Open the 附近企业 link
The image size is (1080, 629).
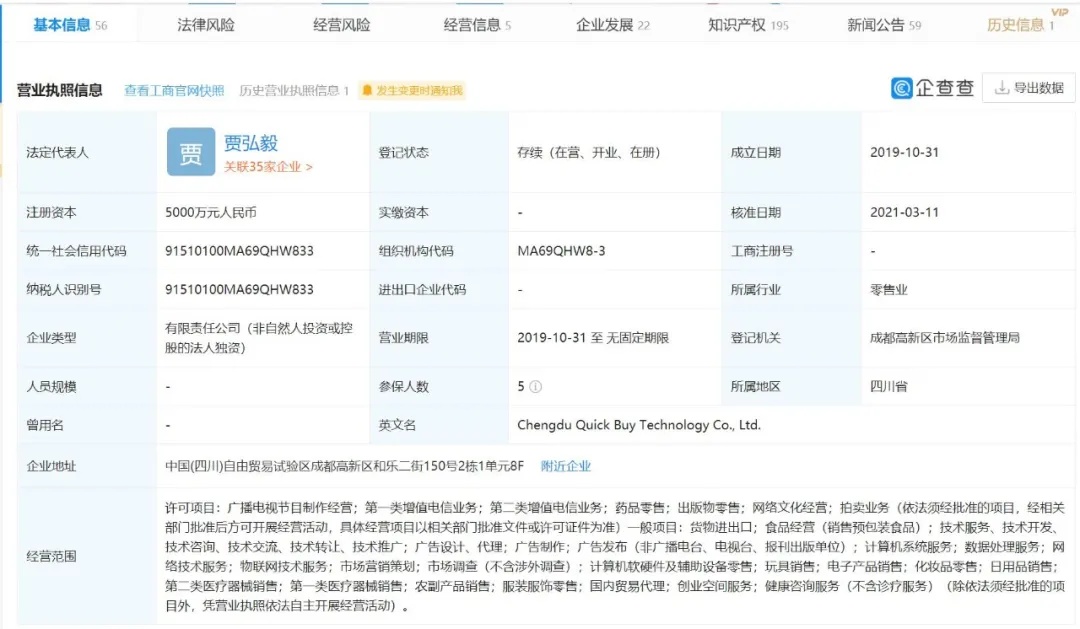point(567,466)
